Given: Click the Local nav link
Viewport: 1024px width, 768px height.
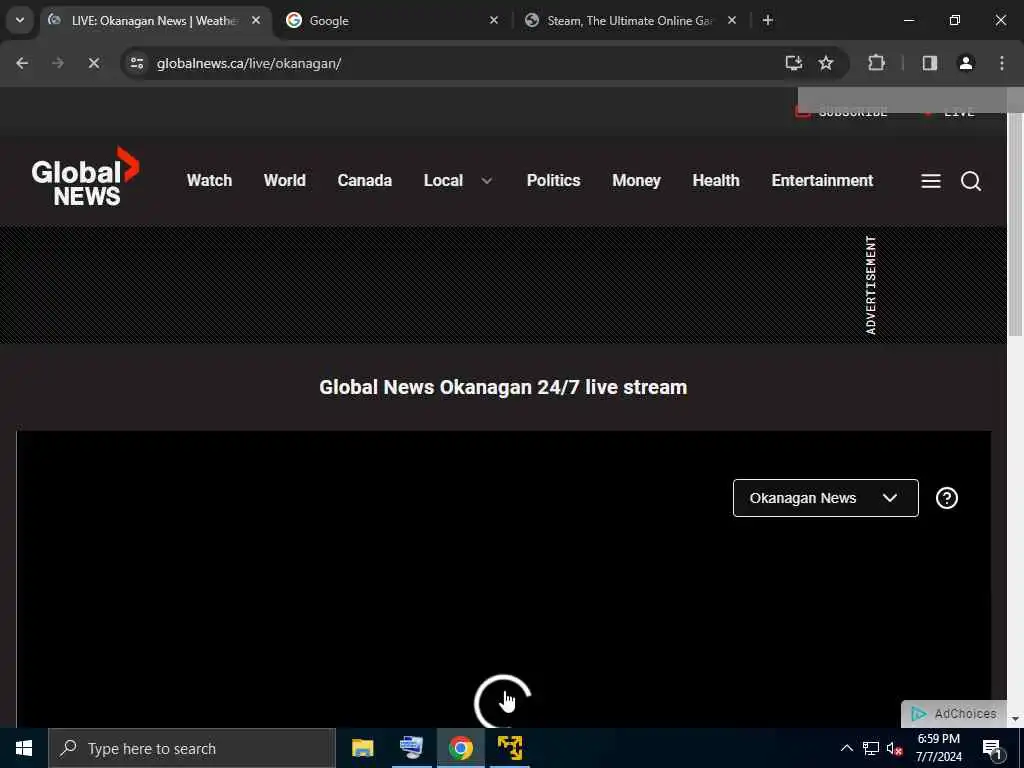Looking at the screenshot, I should tap(443, 180).
